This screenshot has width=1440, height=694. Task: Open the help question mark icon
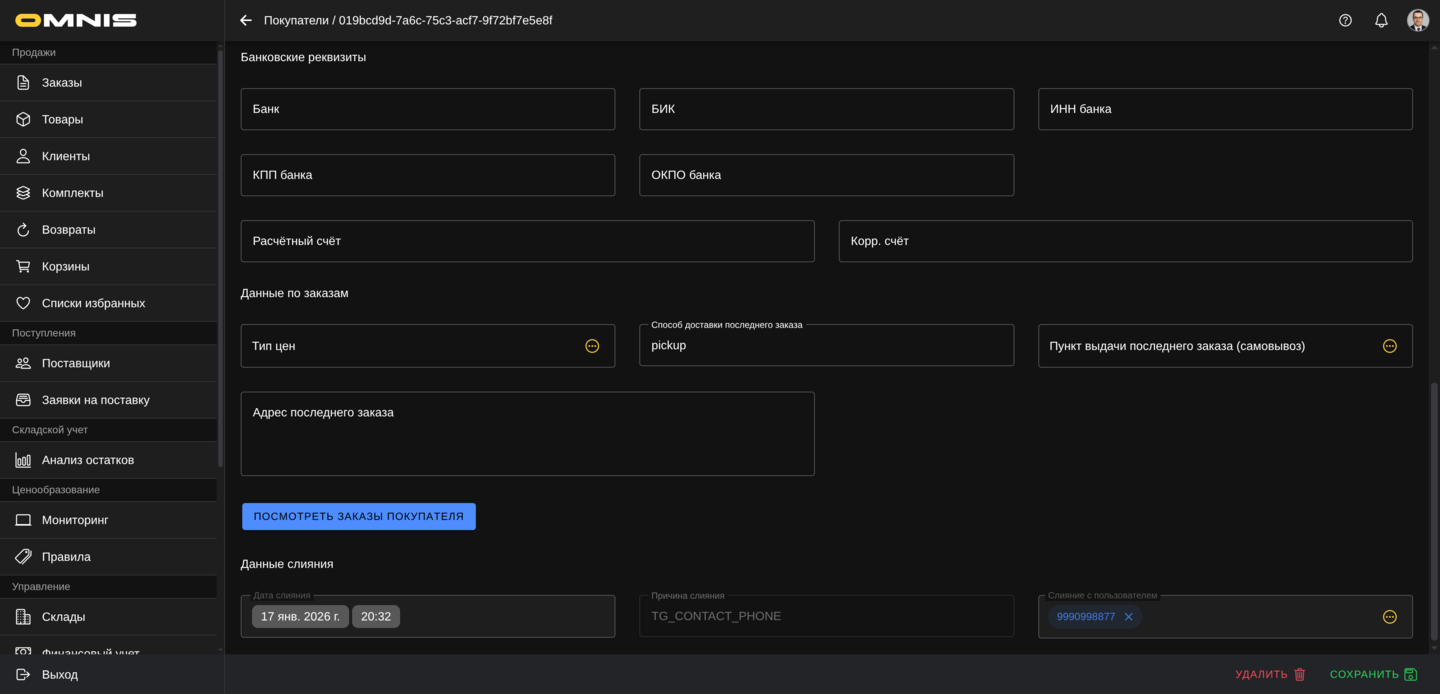click(x=1345, y=20)
